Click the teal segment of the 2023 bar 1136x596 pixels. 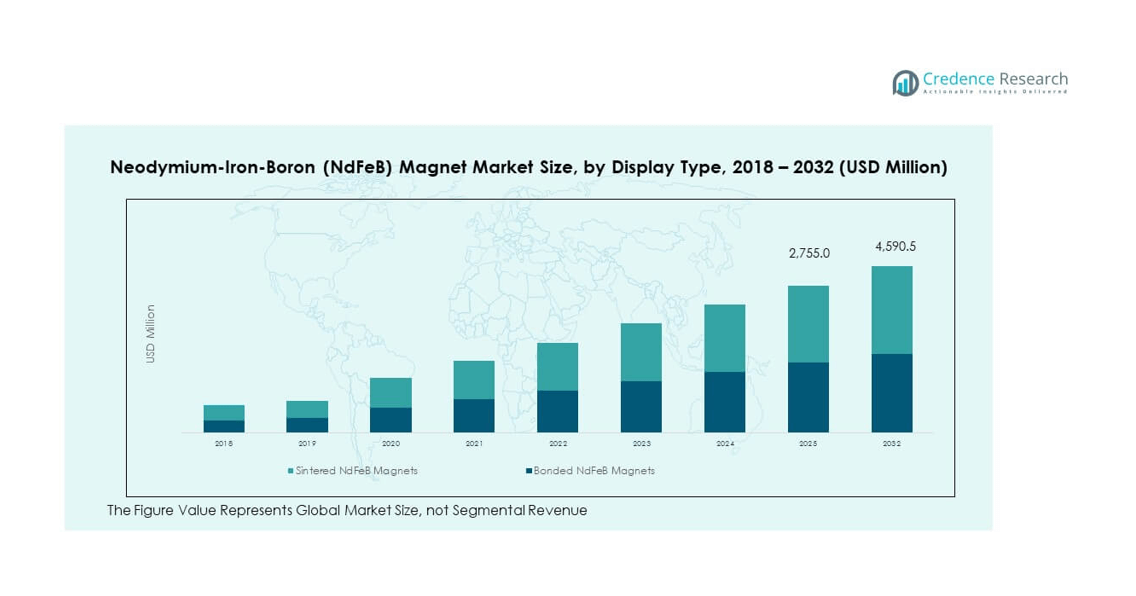tap(641, 352)
